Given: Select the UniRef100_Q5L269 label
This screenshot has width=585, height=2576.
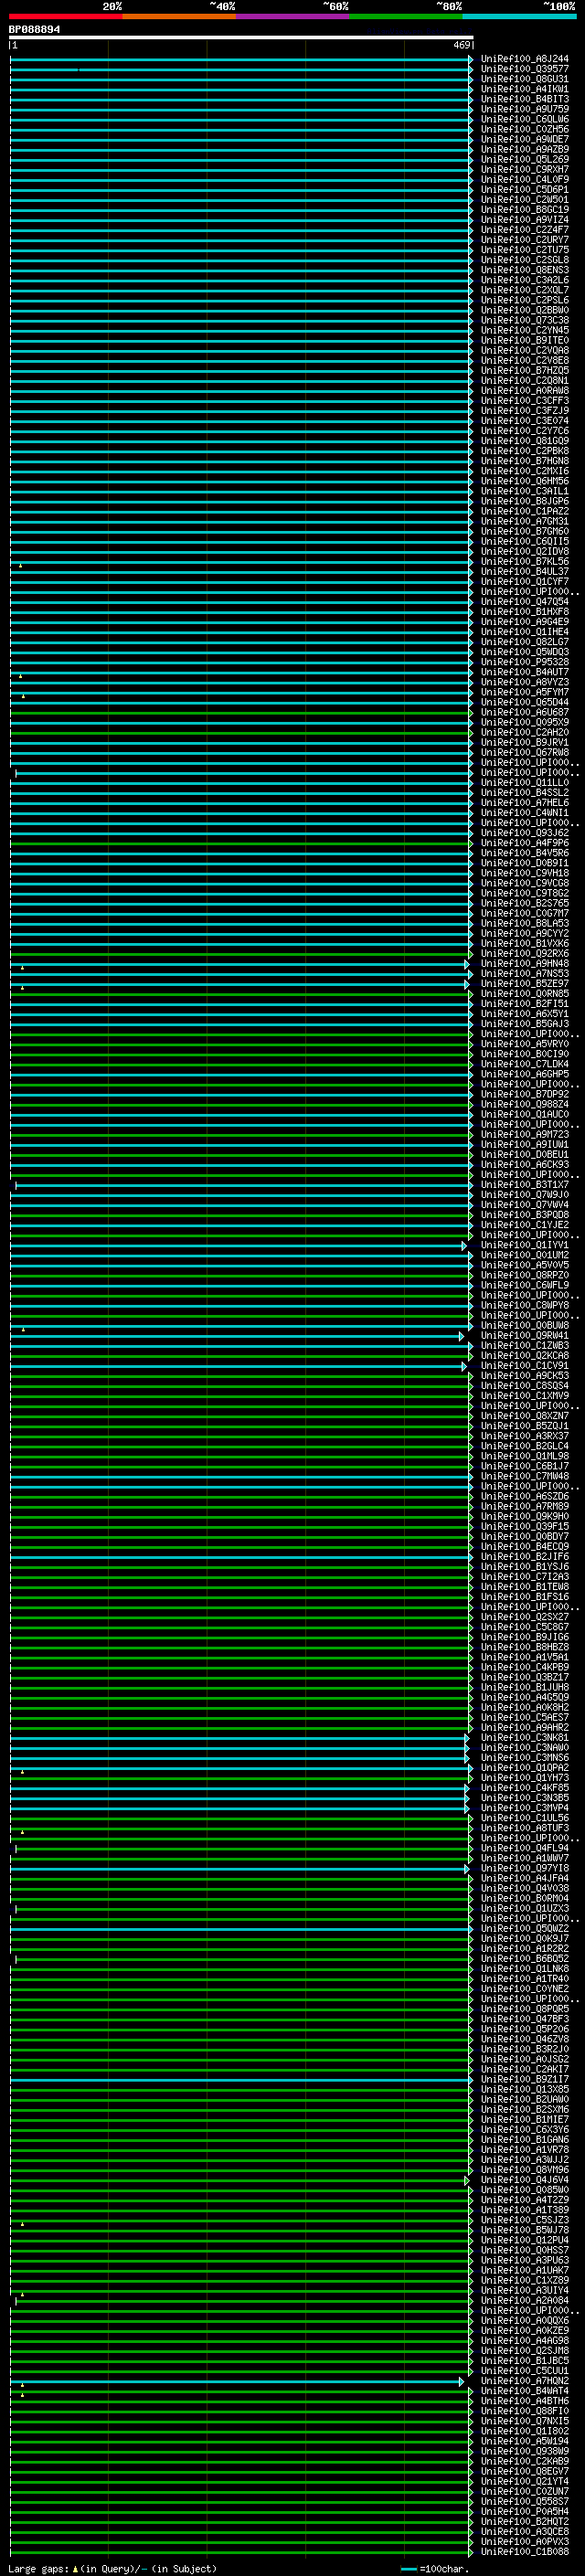Looking at the screenshot, I should 524,159.
